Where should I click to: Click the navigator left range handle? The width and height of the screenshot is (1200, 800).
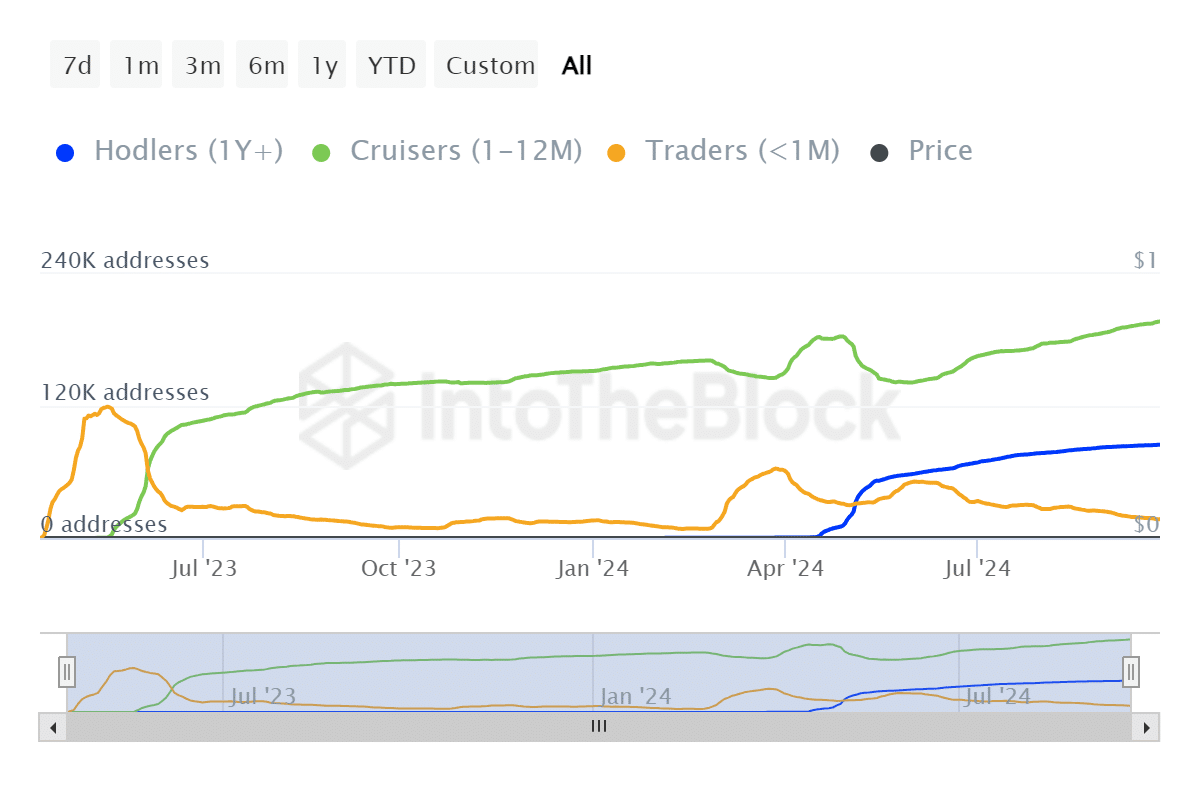[x=67, y=671]
